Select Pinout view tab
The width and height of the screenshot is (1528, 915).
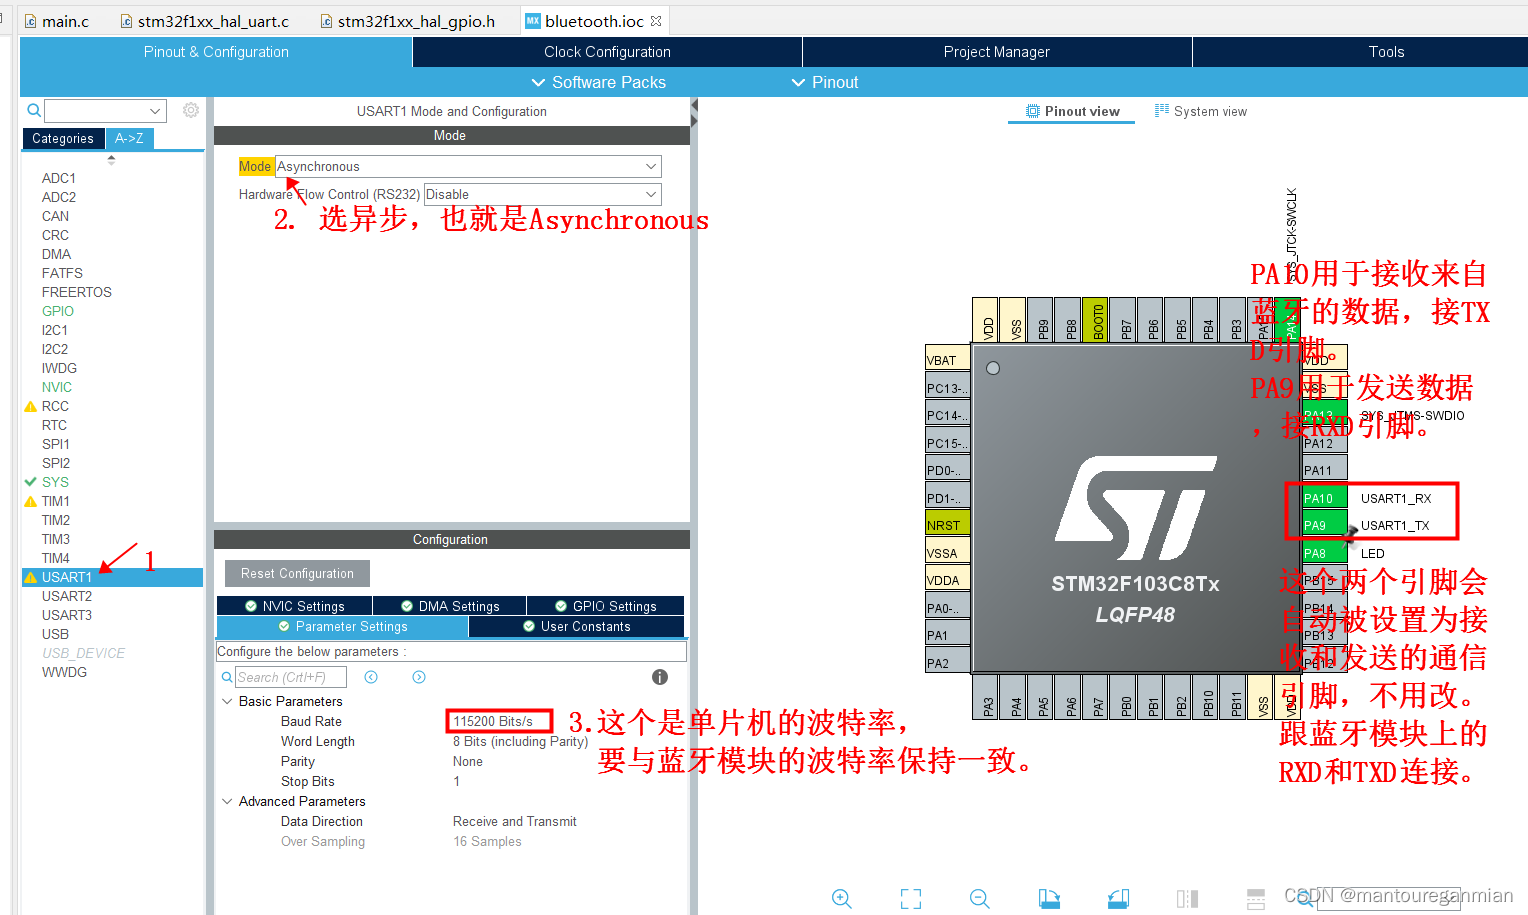click(x=1072, y=111)
